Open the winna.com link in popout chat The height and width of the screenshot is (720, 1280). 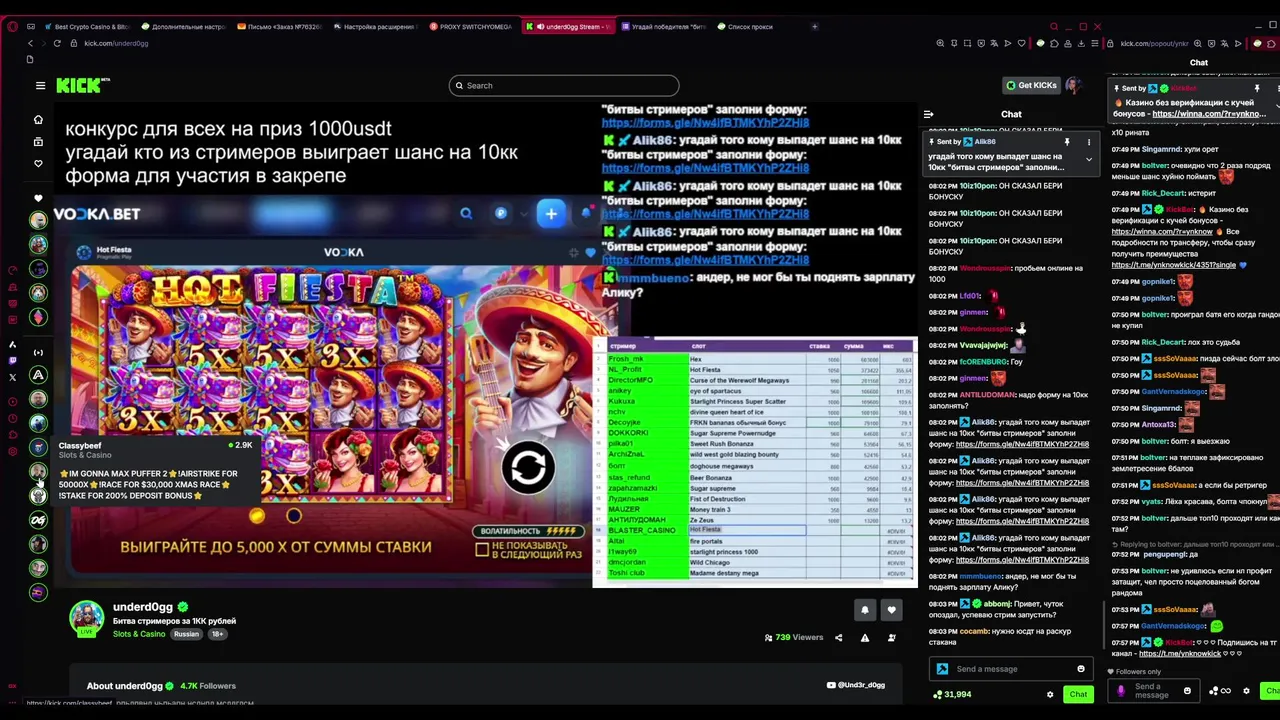1209,114
